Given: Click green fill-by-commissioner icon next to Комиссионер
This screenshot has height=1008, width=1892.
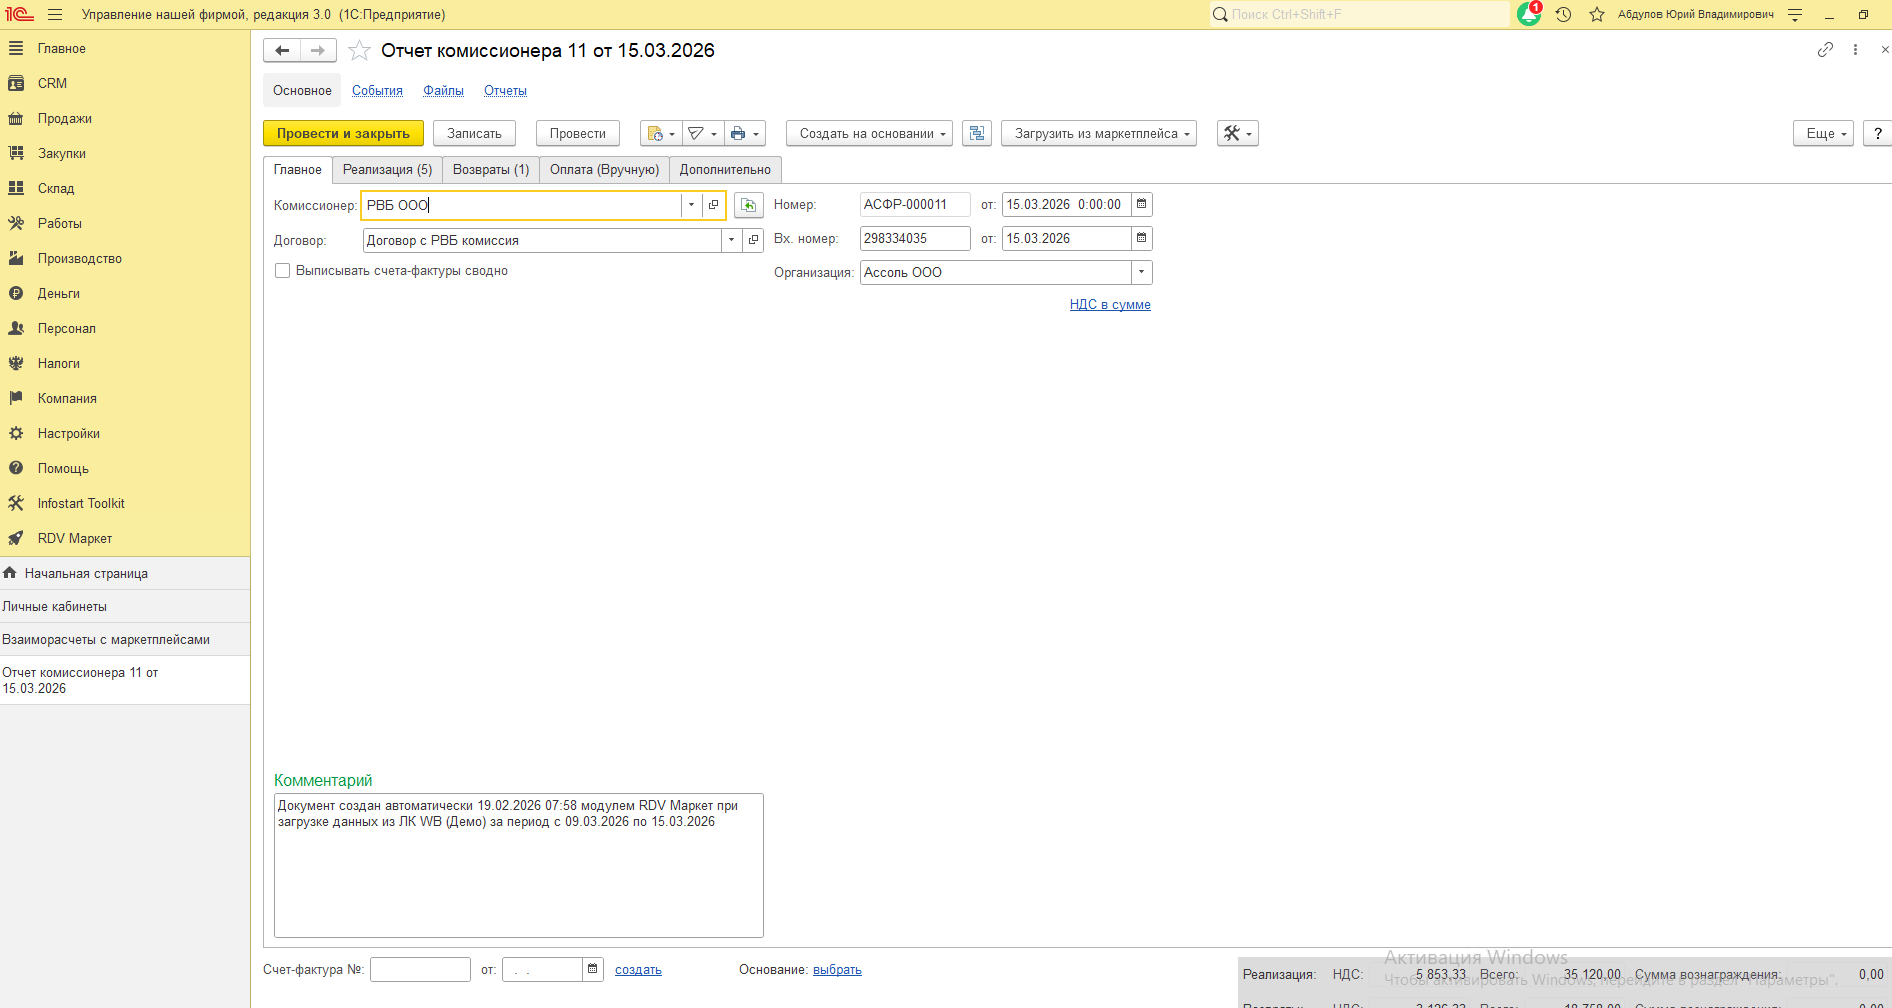Looking at the screenshot, I should click(748, 205).
